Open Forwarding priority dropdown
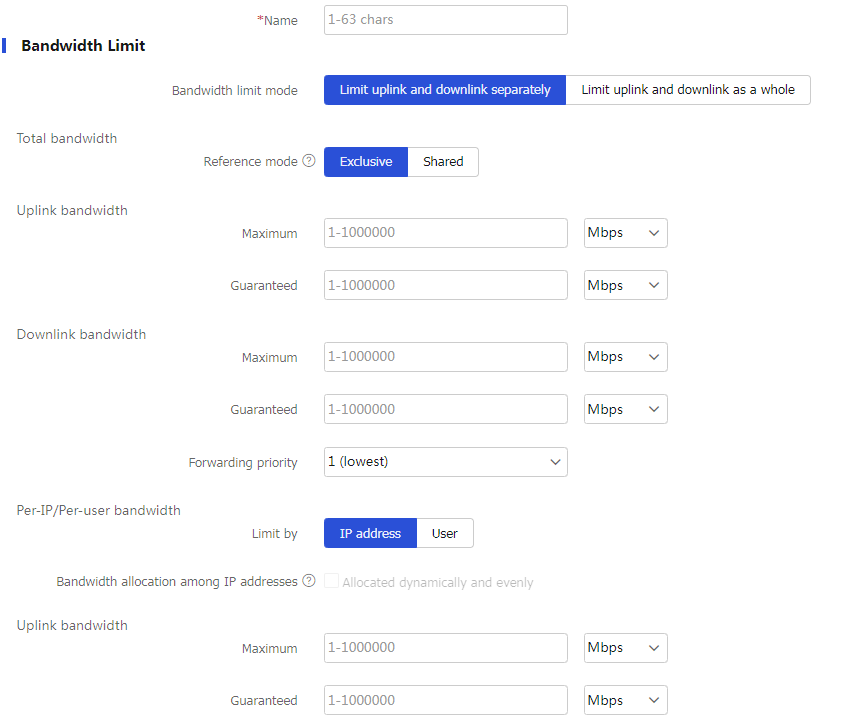The height and width of the screenshot is (724, 846). 446,462
